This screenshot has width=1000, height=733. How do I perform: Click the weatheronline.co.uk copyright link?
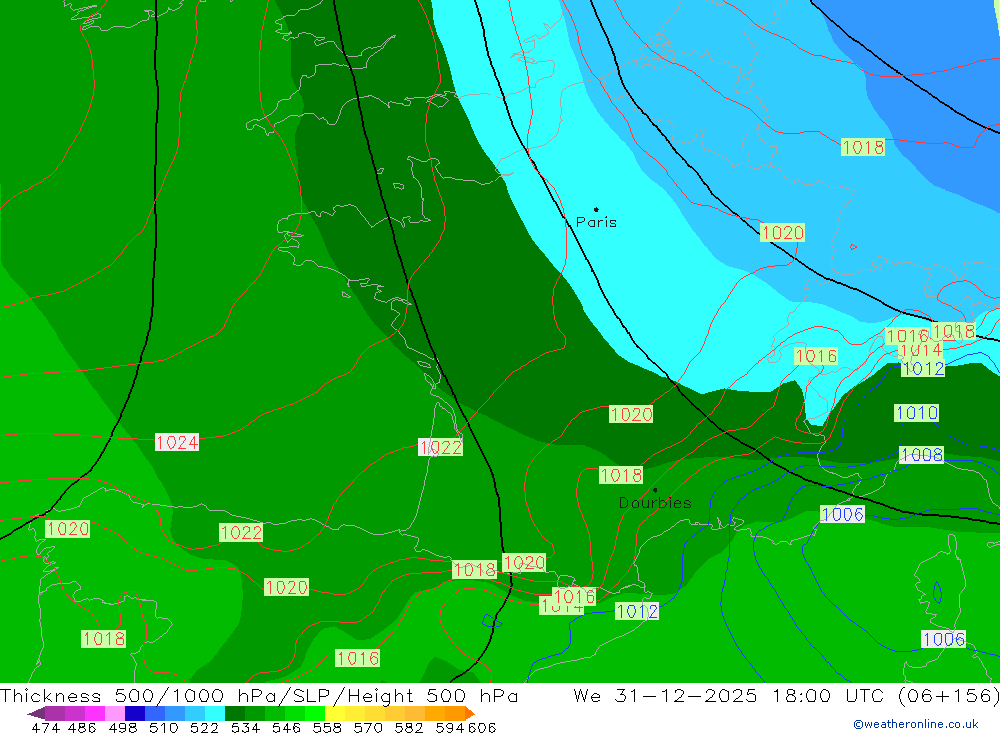(x=915, y=724)
